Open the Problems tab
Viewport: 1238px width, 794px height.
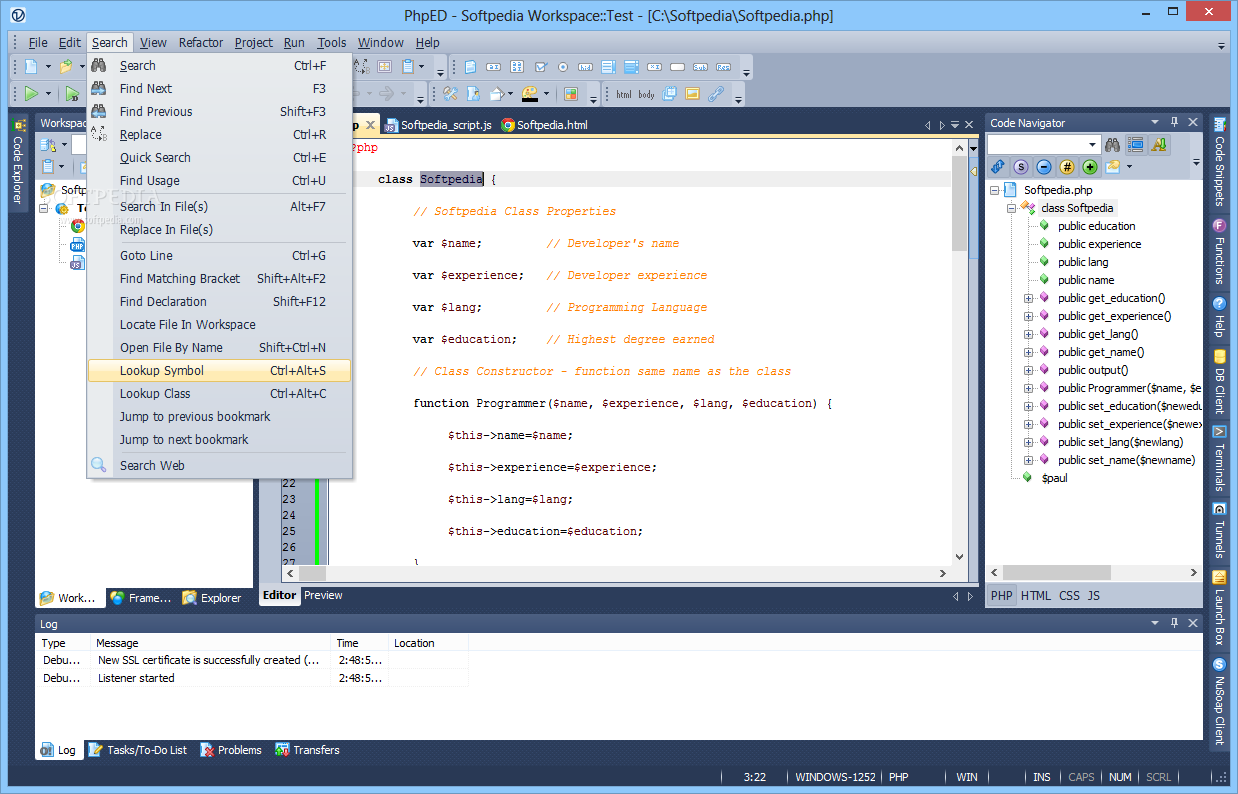tap(231, 750)
